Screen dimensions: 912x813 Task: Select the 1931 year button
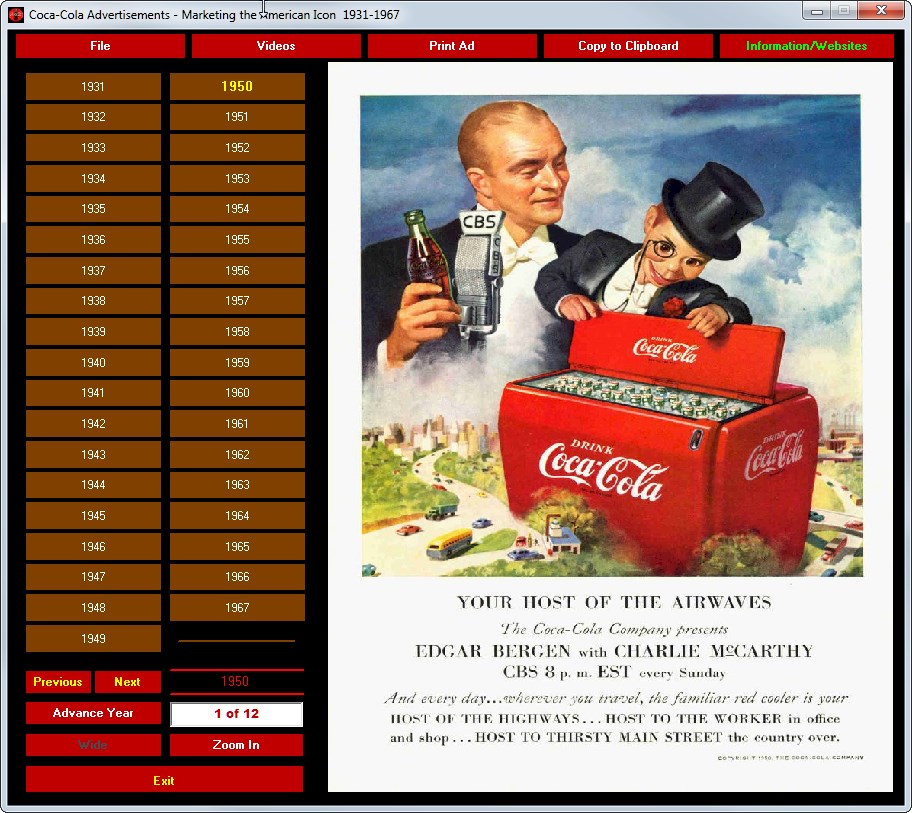pos(92,86)
